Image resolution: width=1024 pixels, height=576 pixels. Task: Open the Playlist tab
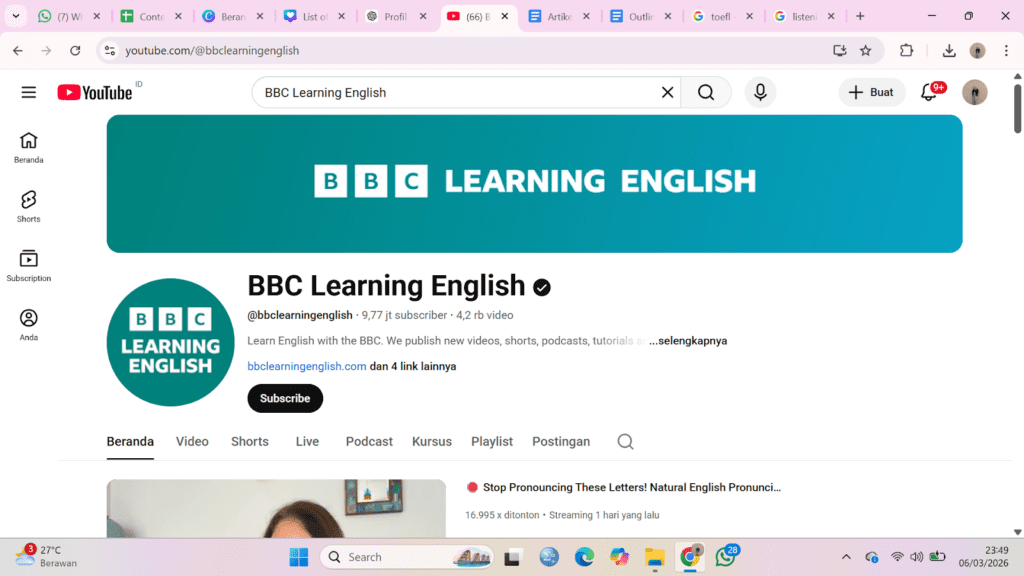click(x=492, y=441)
